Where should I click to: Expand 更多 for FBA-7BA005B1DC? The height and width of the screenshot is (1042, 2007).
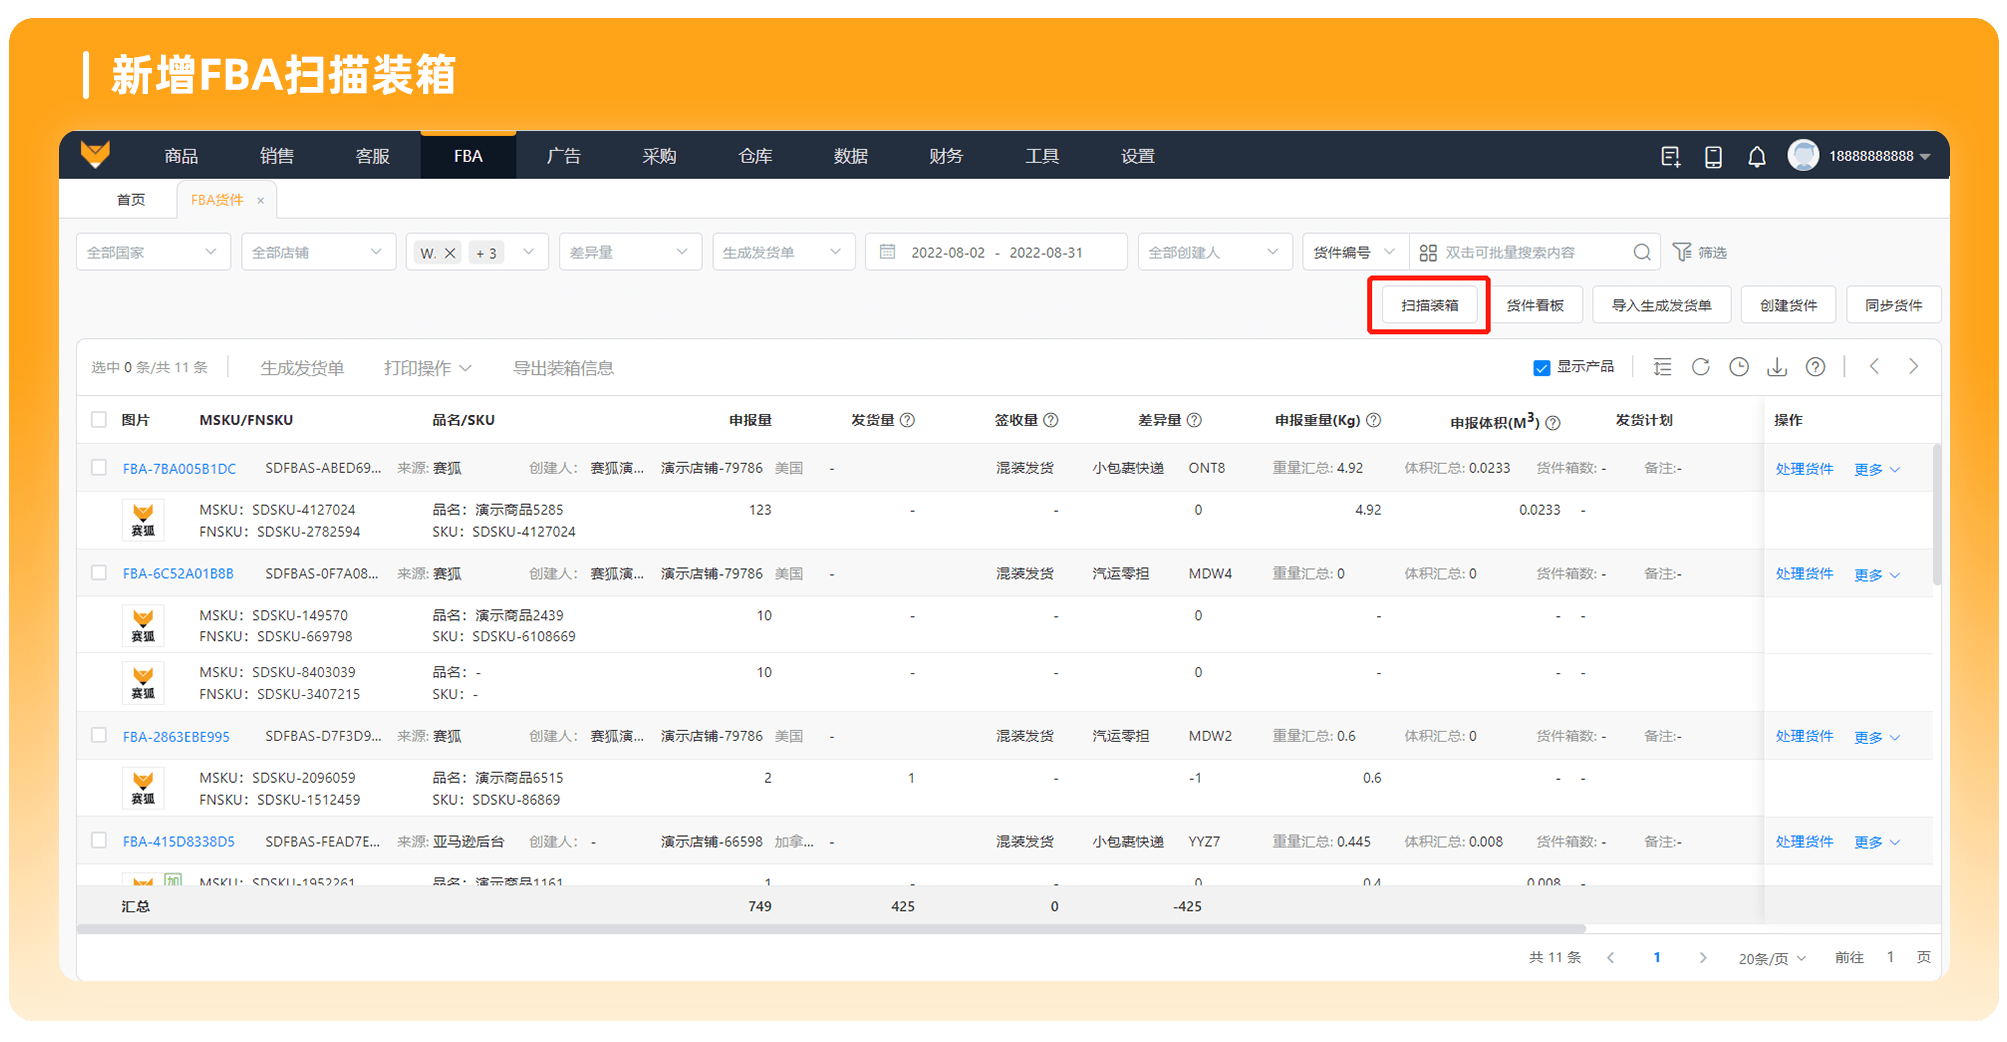[x=1877, y=469]
